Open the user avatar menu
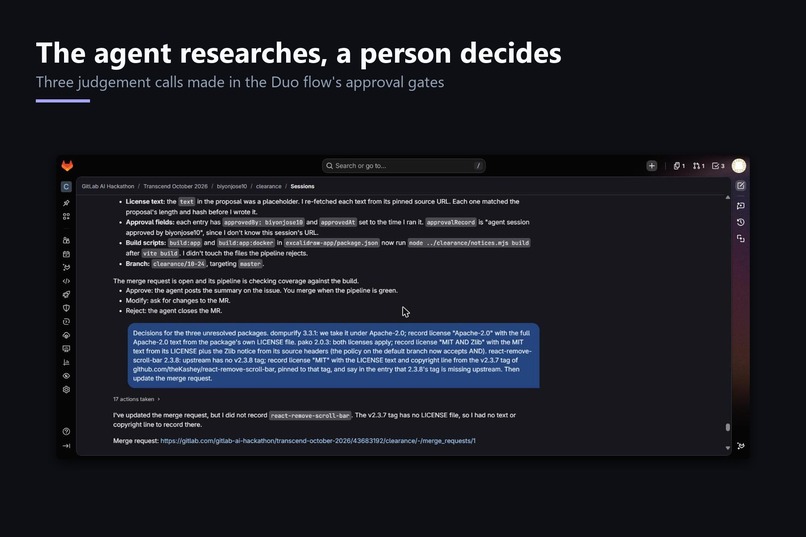Image resolution: width=806 pixels, height=537 pixels. (739, 165)
